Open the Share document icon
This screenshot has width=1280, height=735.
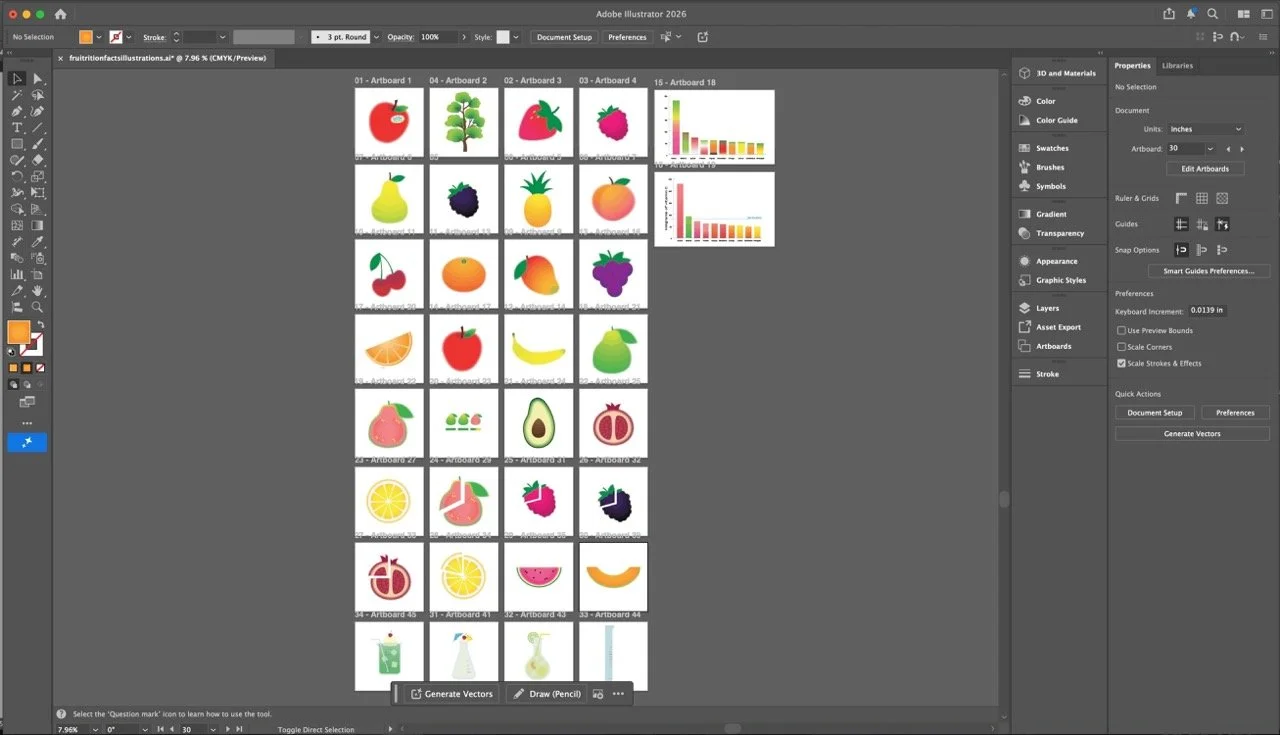coord(1169,14)
